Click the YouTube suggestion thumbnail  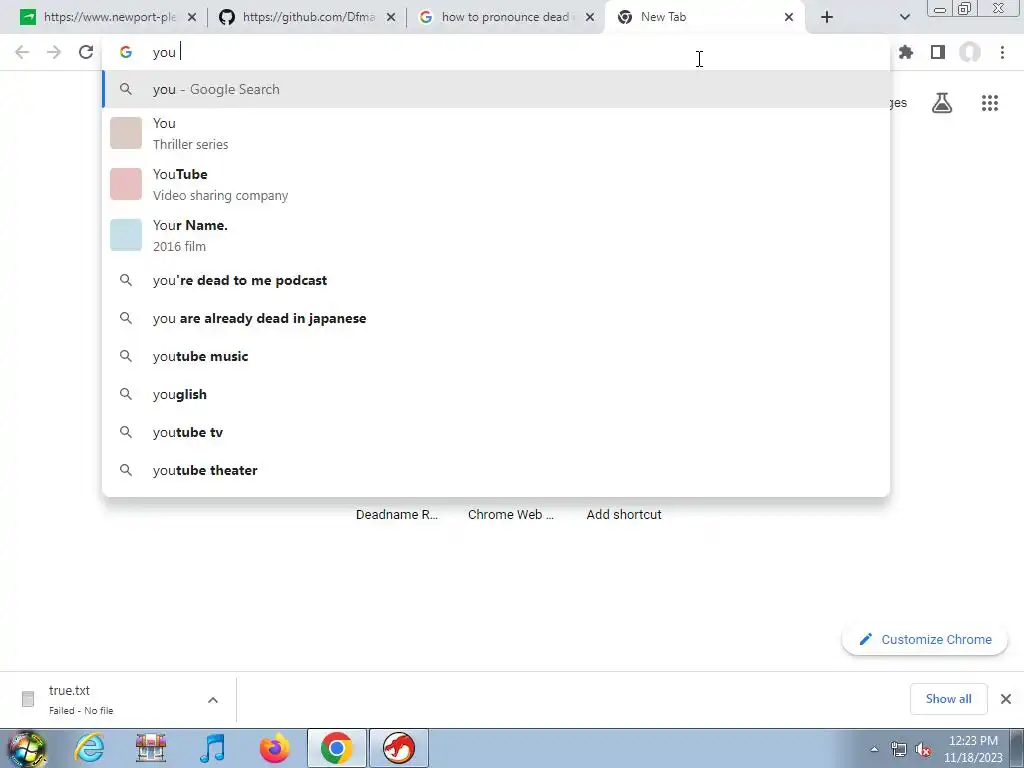125,184
